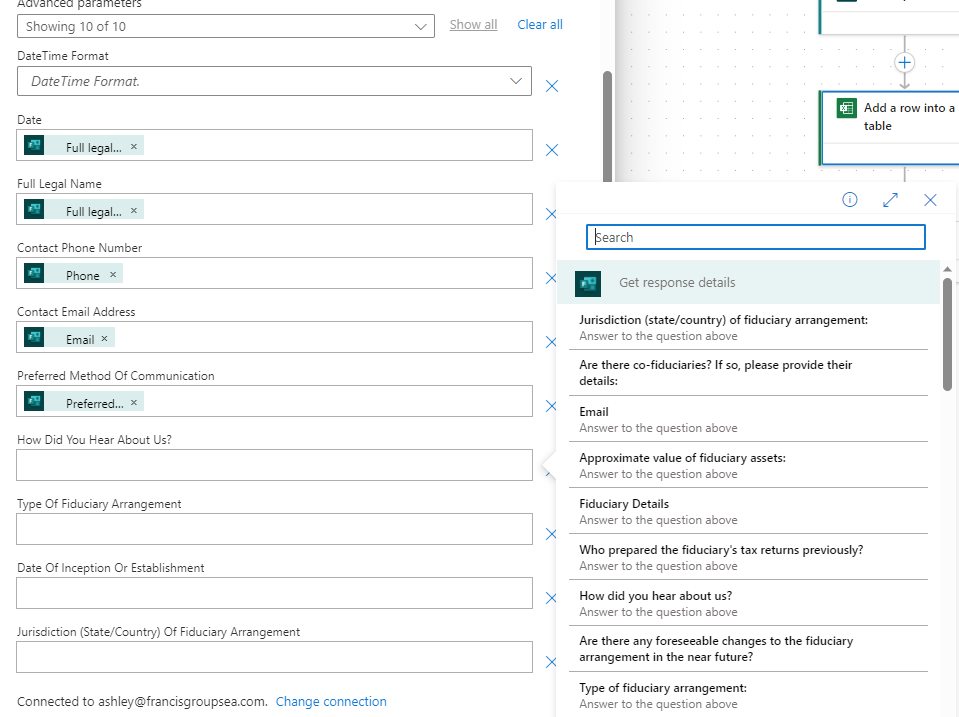This screenshot has width=959, height=717.
Task: Click the dynamic content list scrollbar thumb
Action: tap(947, 334)
